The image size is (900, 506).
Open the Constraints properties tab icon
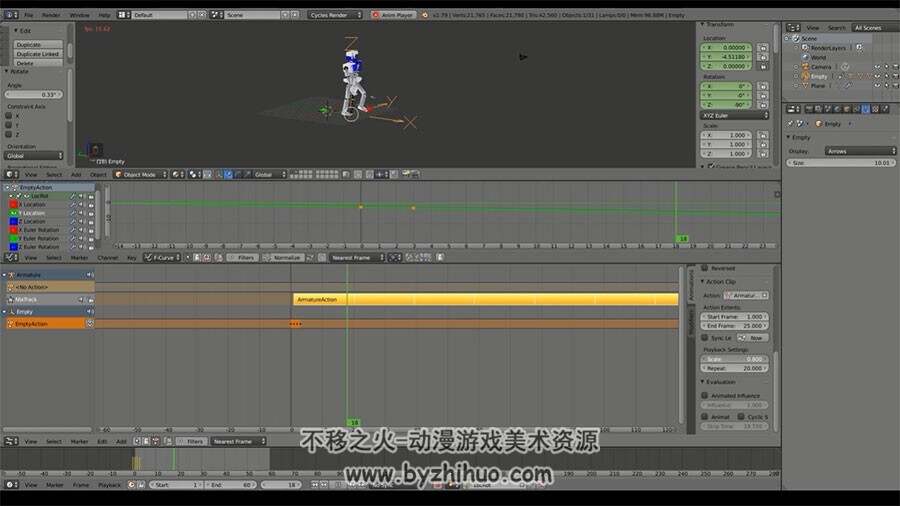coord(857,108)
